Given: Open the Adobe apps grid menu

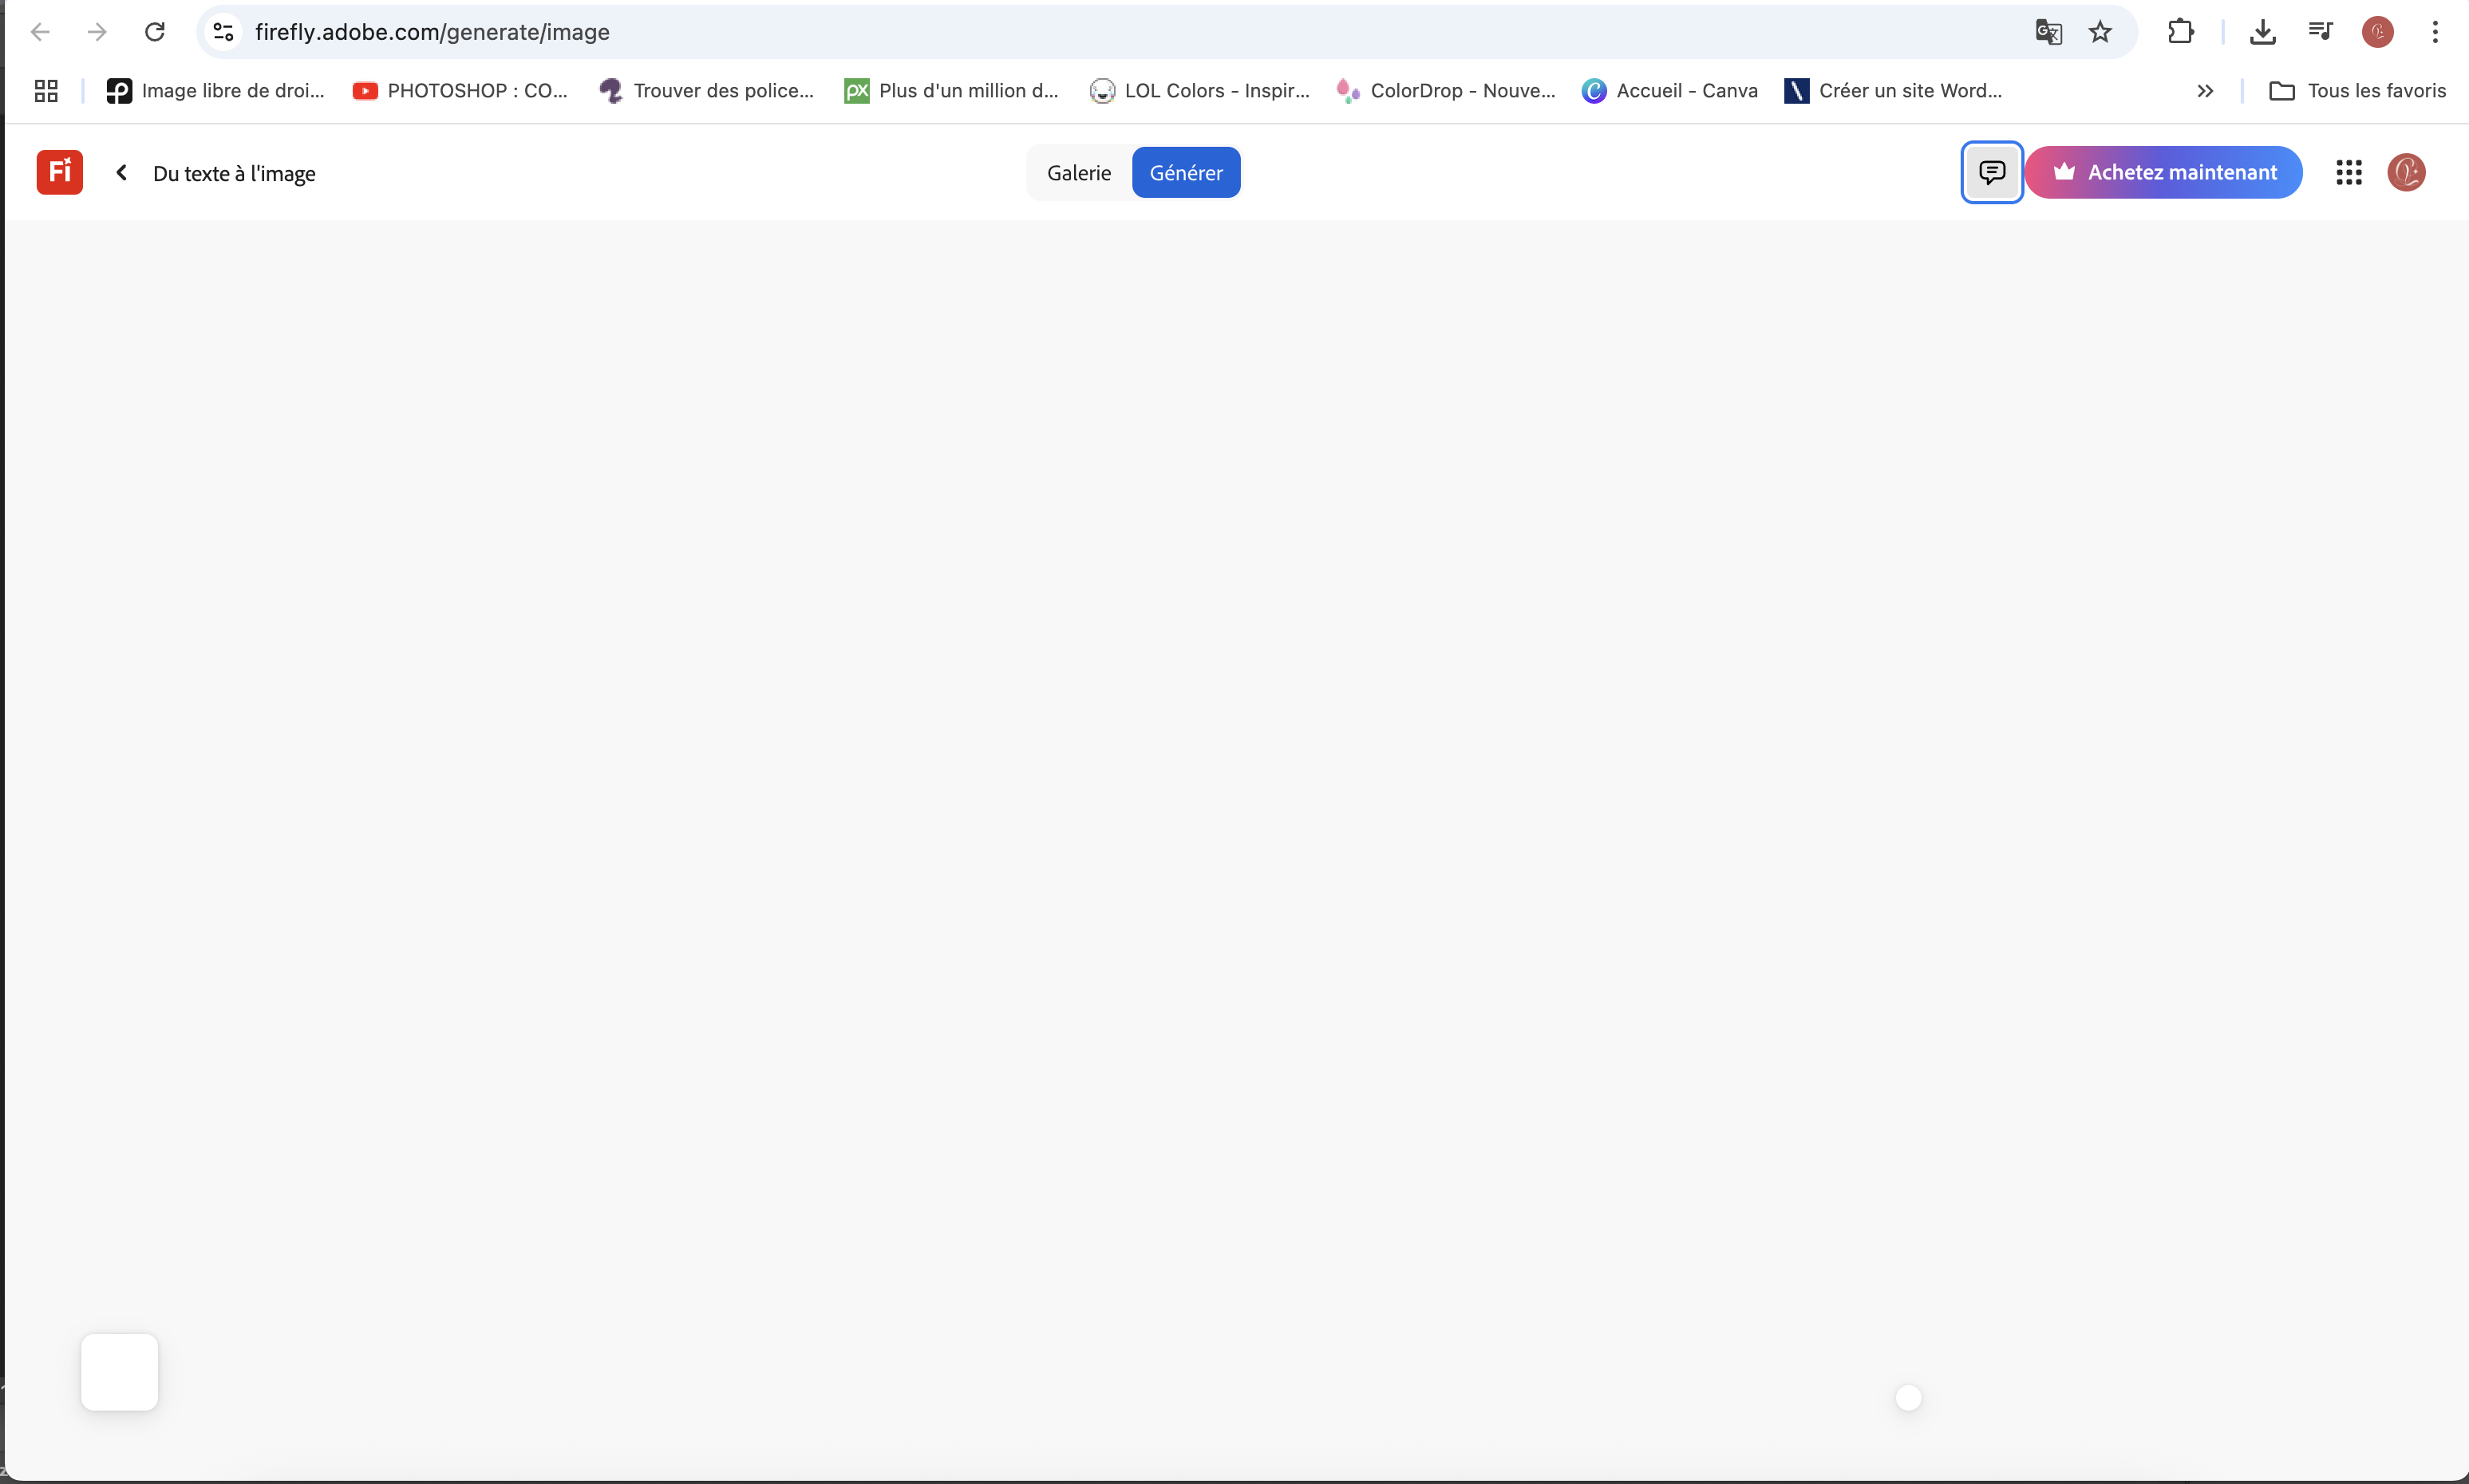Looking at the screenshot, I should (x=2348, y=172).
